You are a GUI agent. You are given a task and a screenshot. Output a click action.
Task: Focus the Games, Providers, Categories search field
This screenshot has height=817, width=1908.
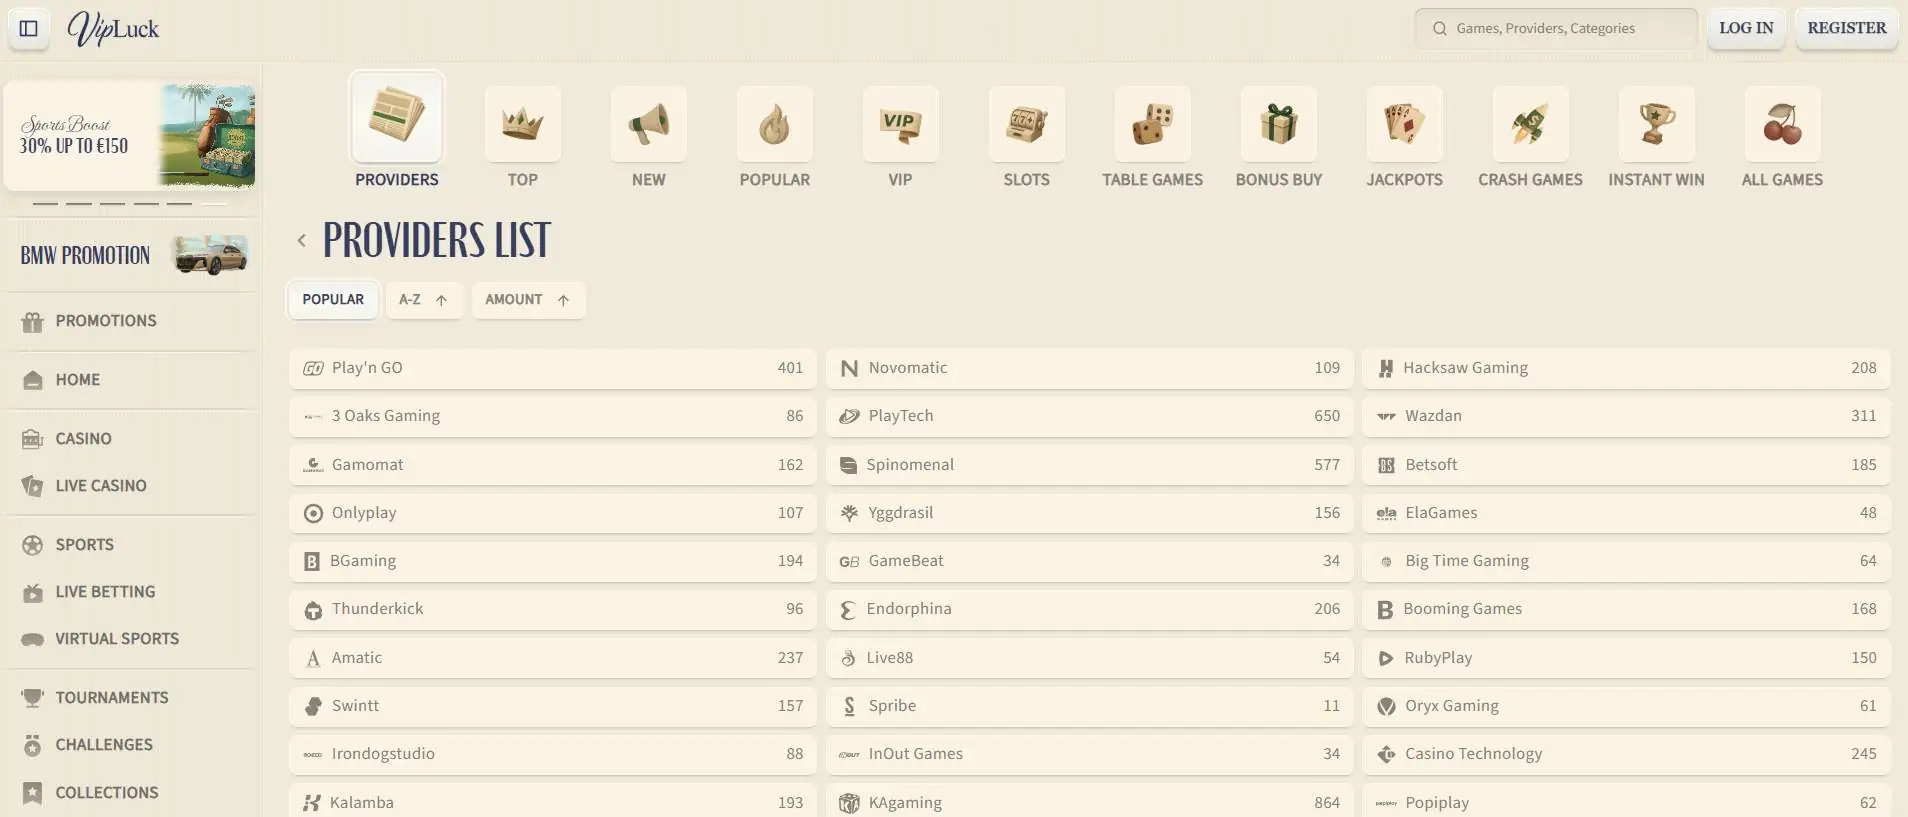coord(1556,29)
